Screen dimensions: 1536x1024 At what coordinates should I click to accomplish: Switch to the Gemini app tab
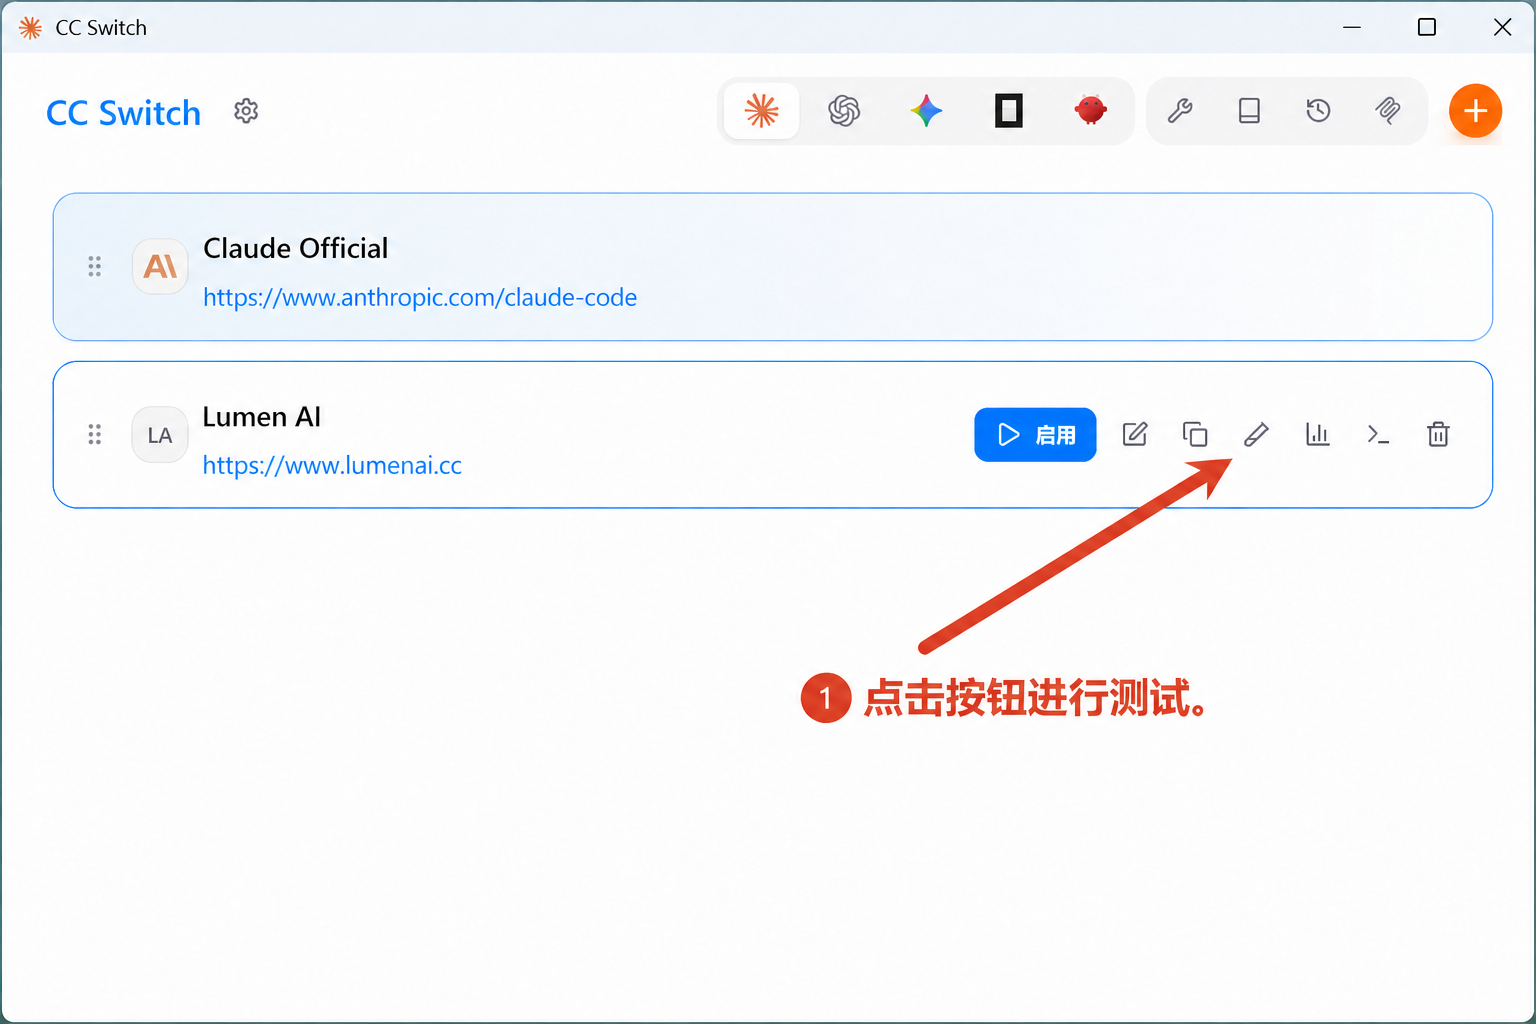click(926, 110)
